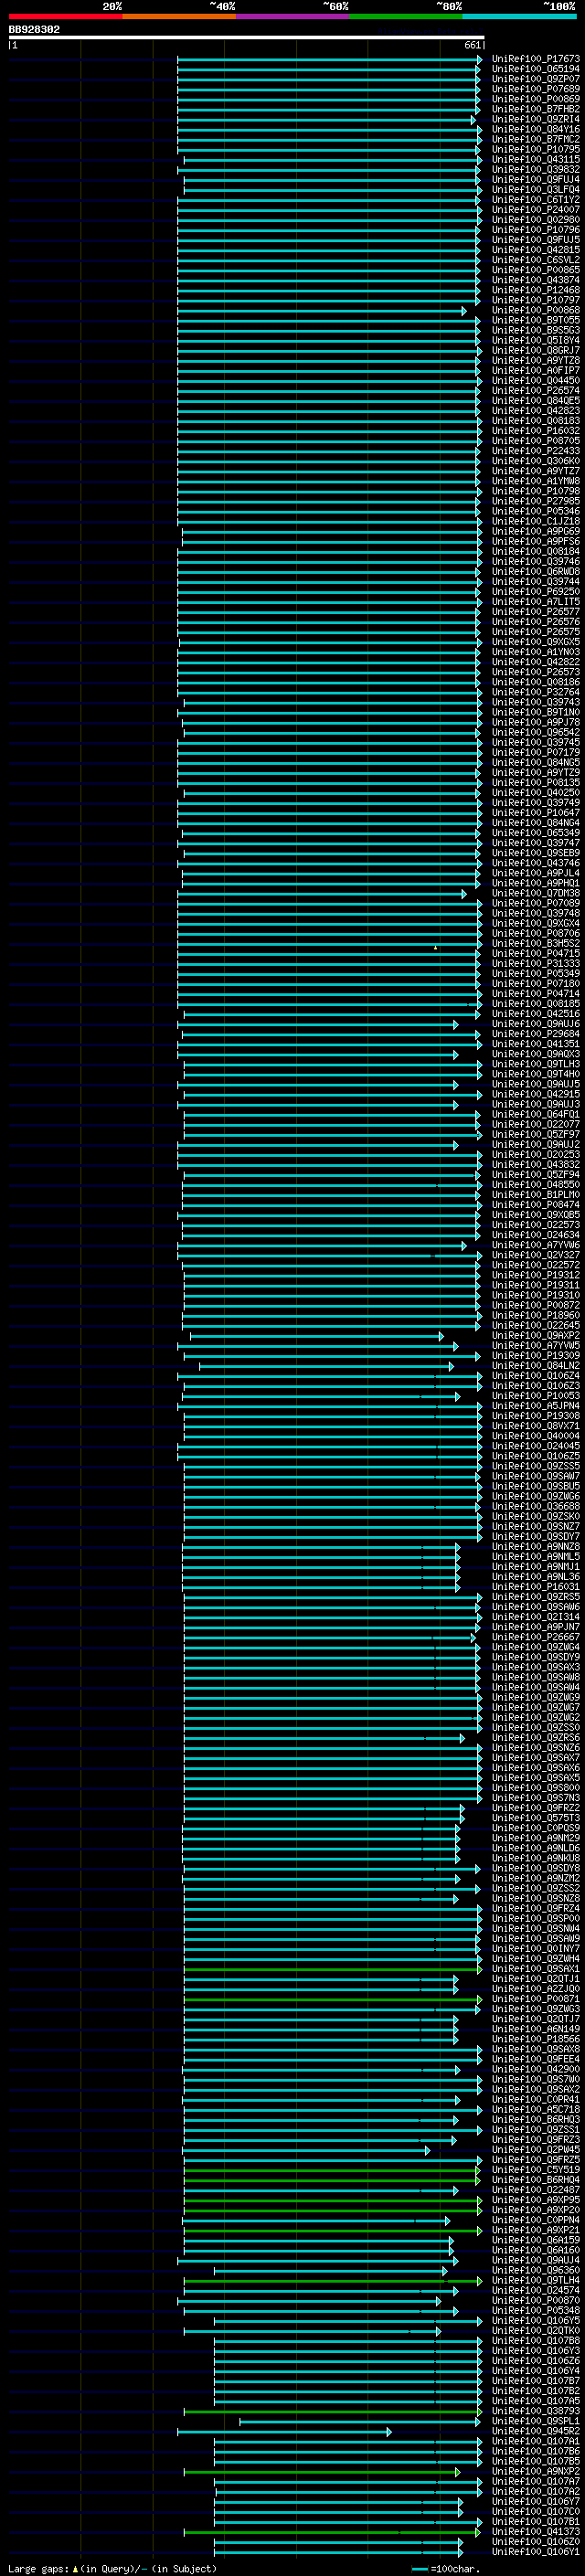
Task: Select the UniRef100_P00865 label
Action: pyautogui.click(x=536, y=270)
